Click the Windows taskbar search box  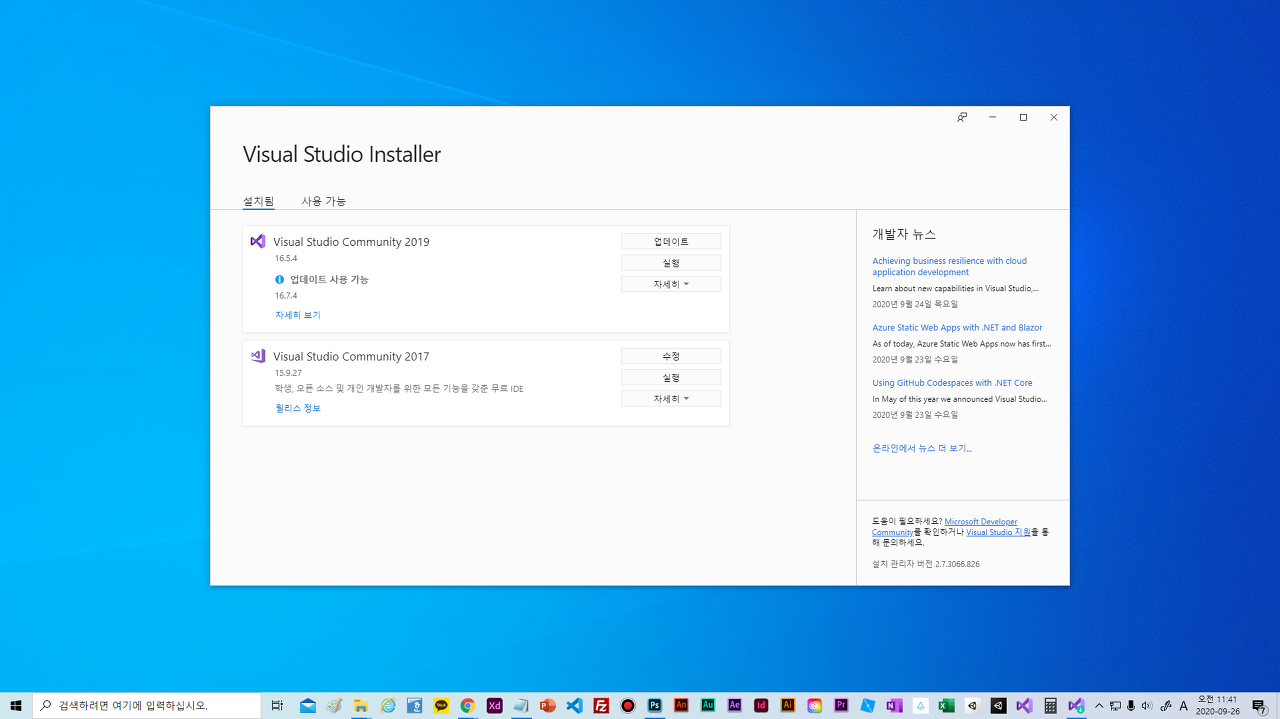click(147, 705)
